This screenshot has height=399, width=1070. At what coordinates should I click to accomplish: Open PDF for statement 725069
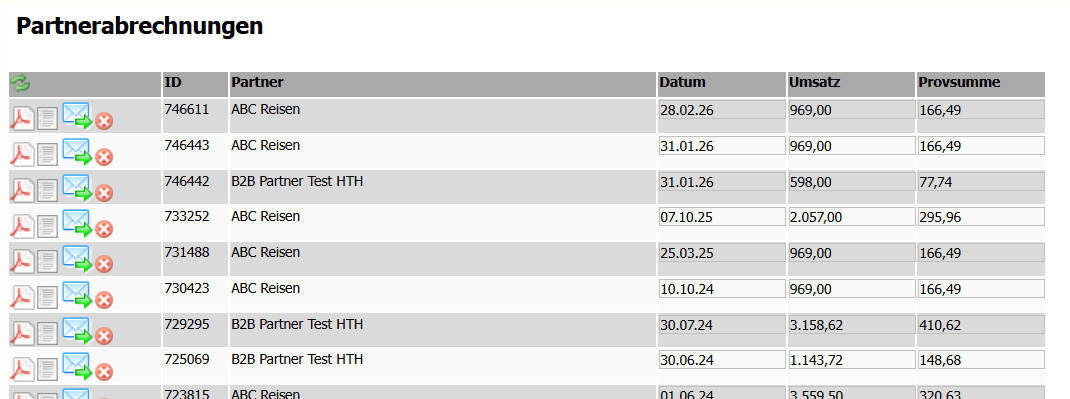[x=22, y=368]
